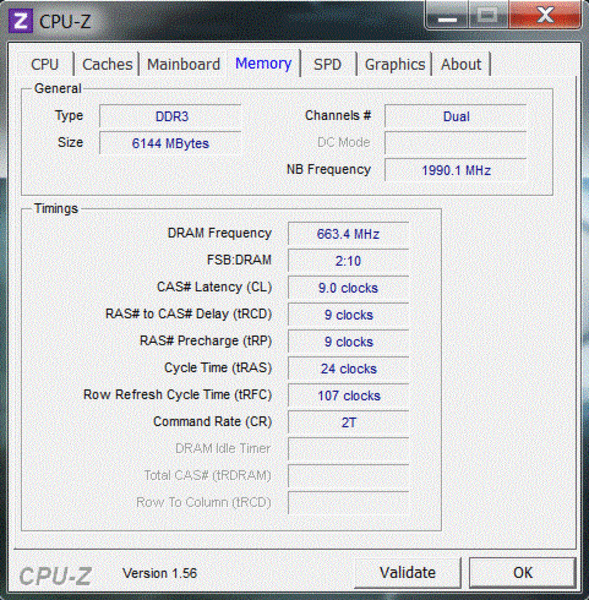Image resolution: width=589 pixels, height=600 pixels.
Task: Select the Memory tab
Action: [263, 63]
